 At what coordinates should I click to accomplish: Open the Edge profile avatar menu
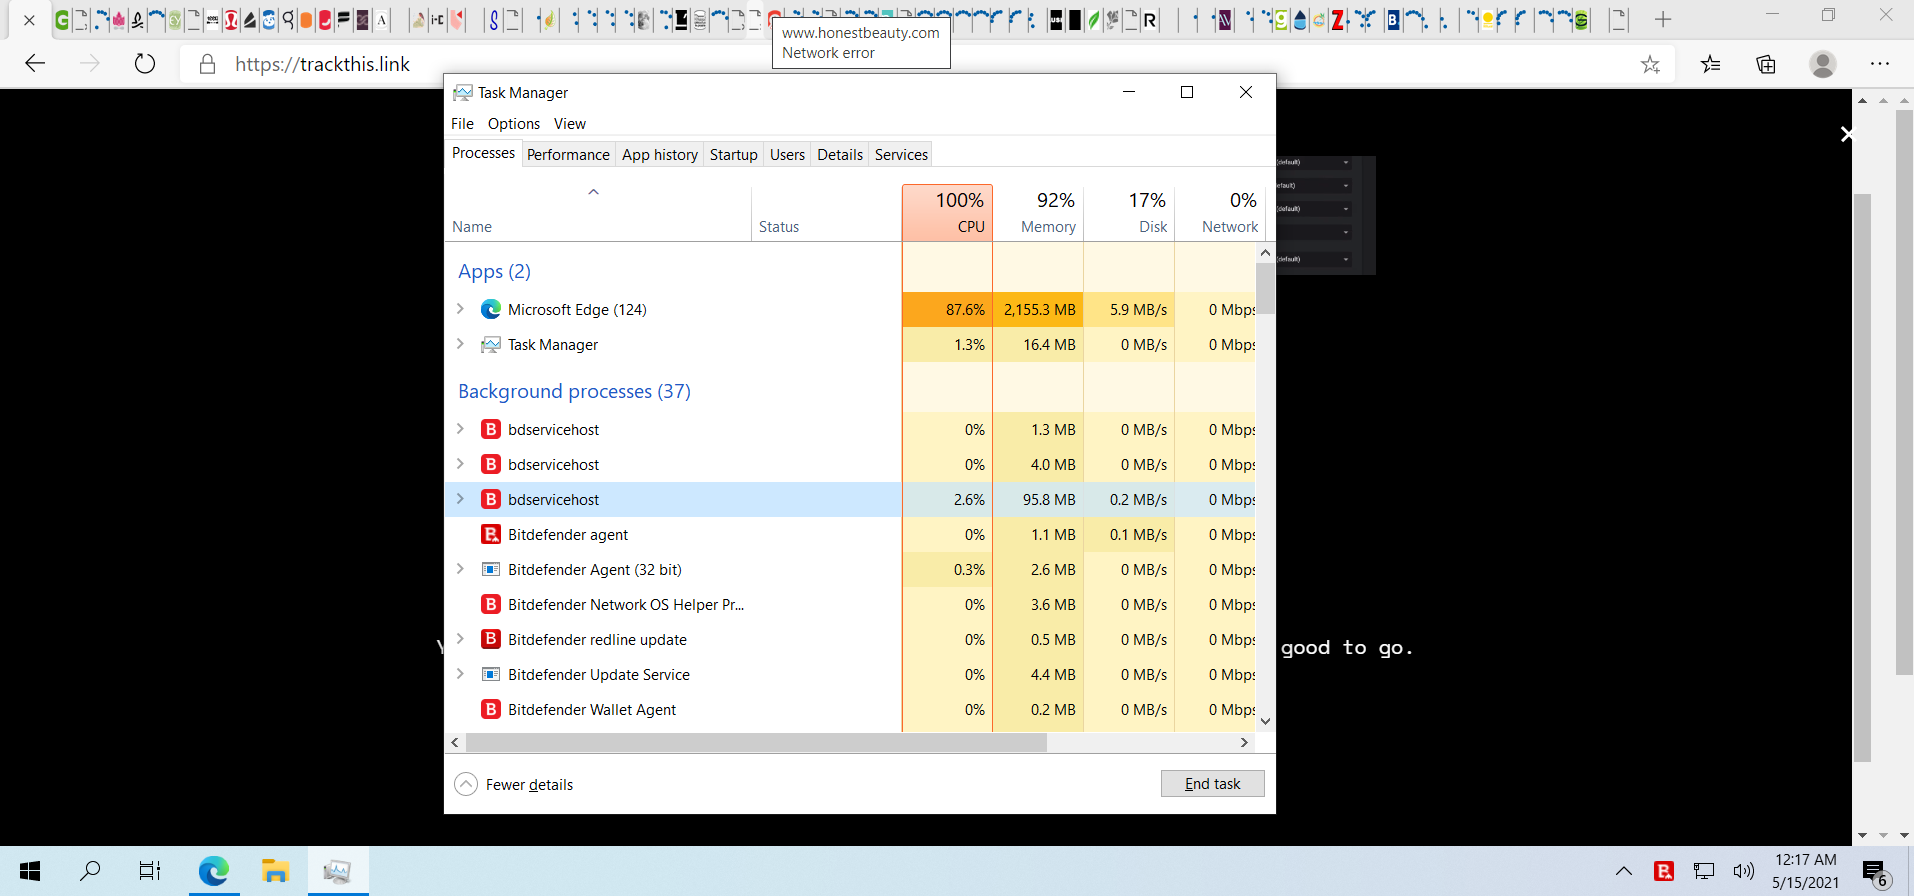coord(1823,64)
